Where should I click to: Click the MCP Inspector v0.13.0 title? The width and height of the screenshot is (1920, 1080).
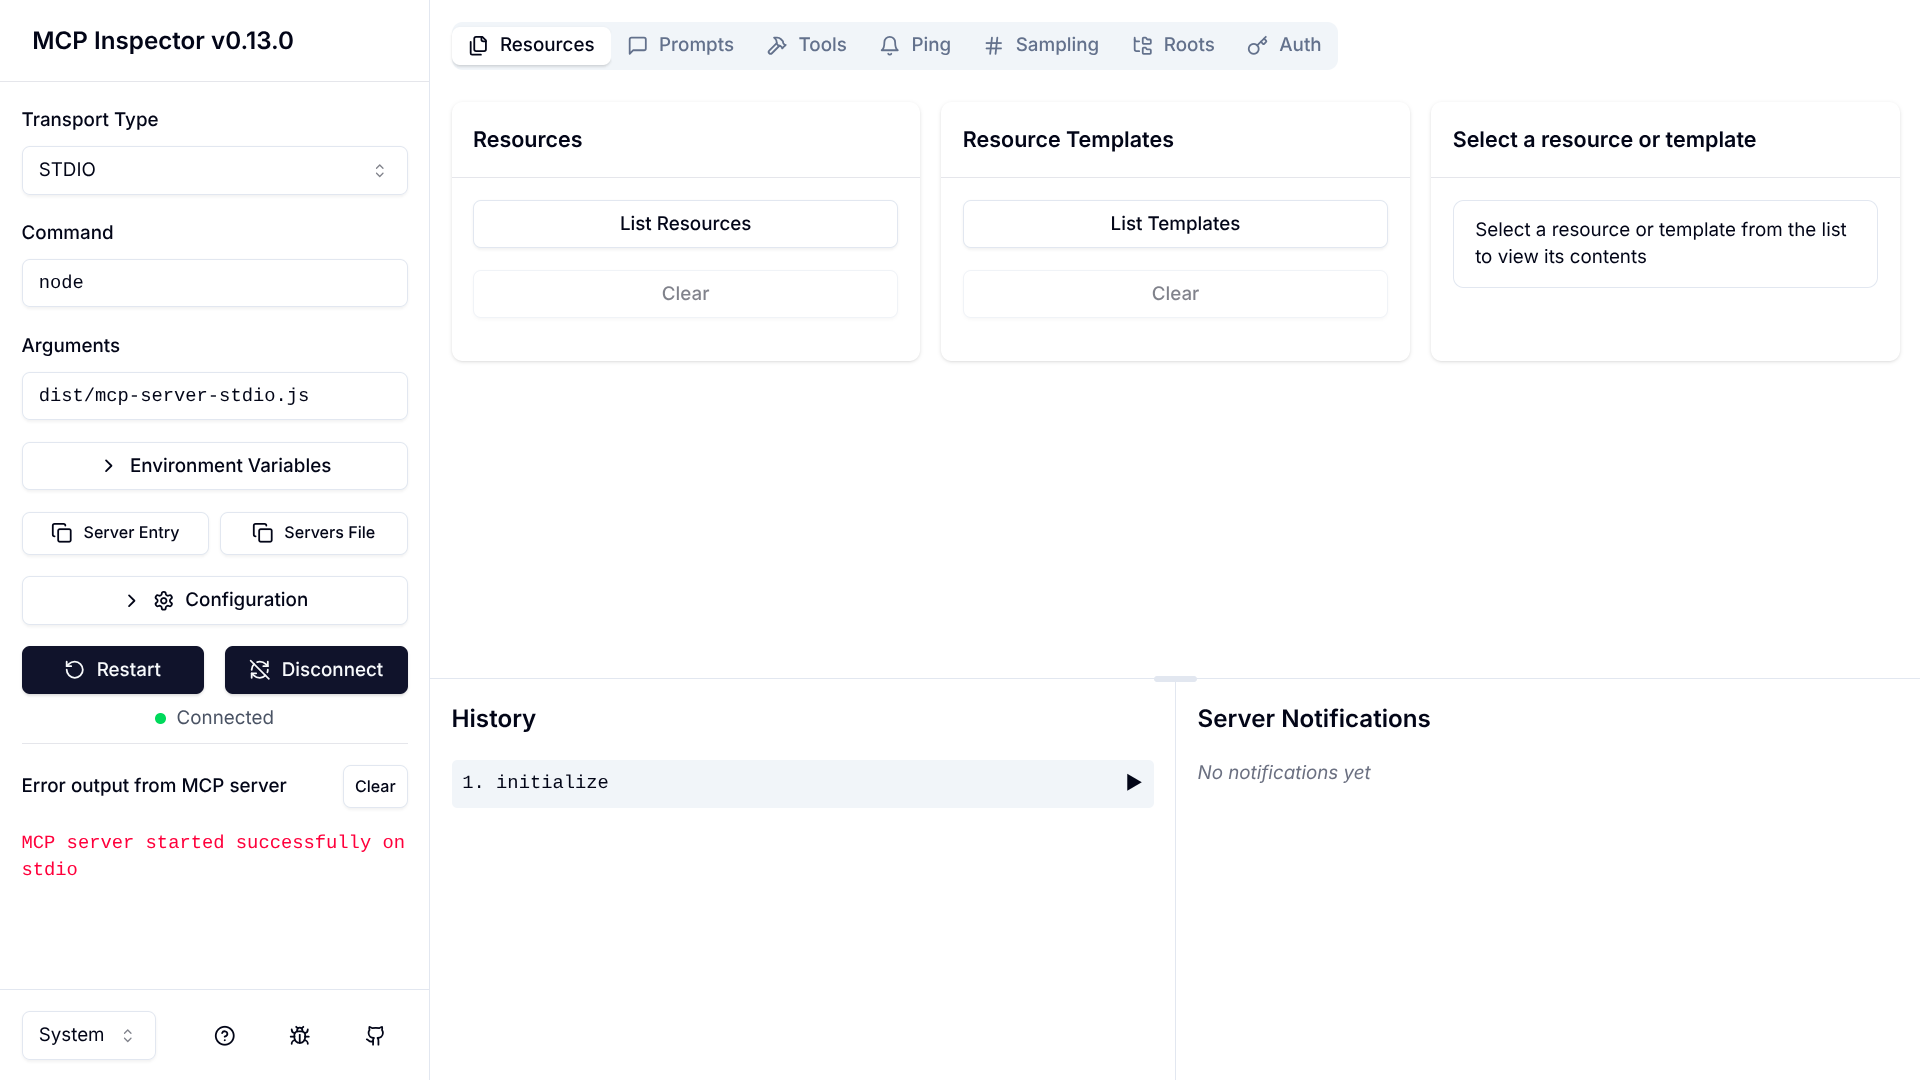pos(163,41)
